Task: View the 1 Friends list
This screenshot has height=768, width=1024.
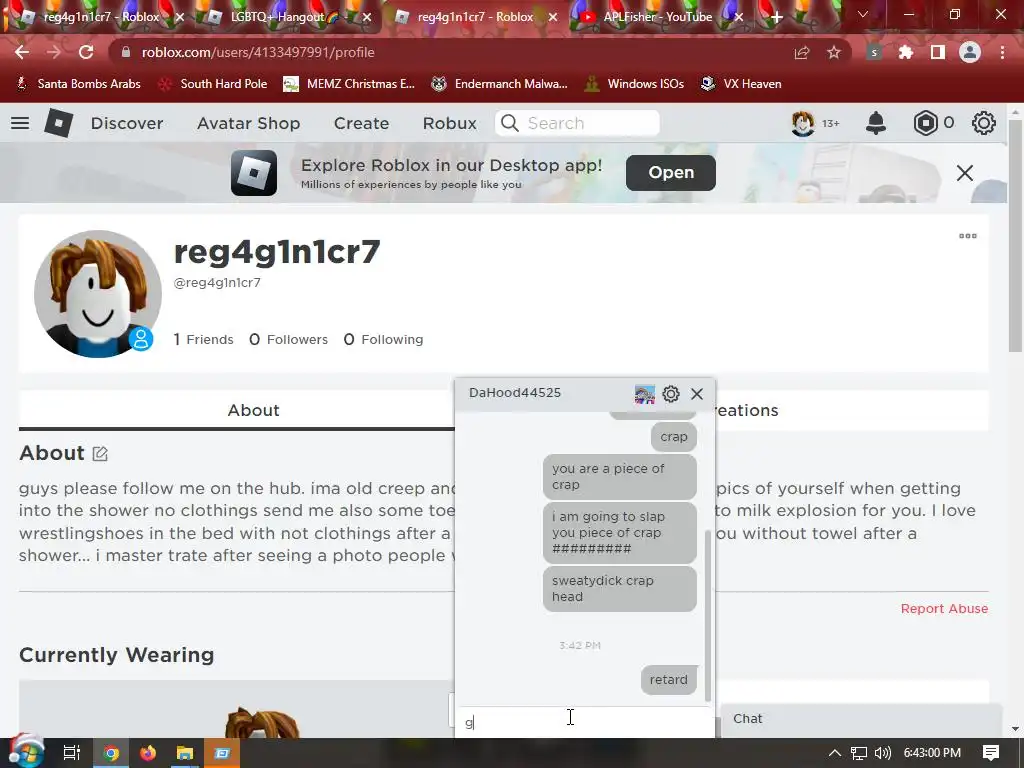Action: [x=203, y=340]
